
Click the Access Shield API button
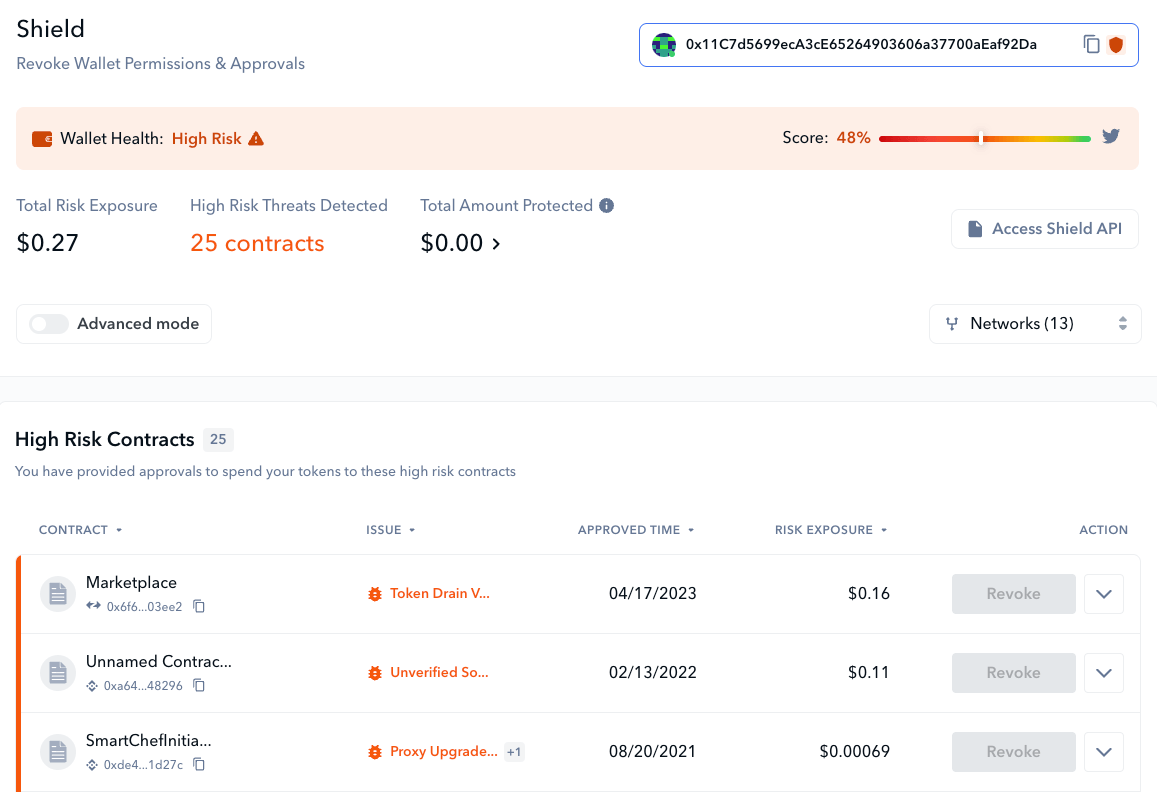[1045, 229]
